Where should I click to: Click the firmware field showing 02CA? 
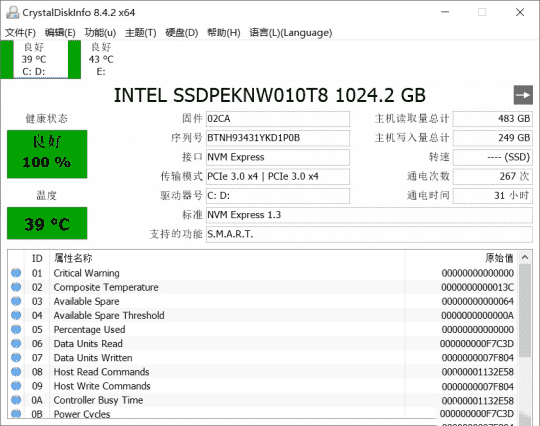278,119
